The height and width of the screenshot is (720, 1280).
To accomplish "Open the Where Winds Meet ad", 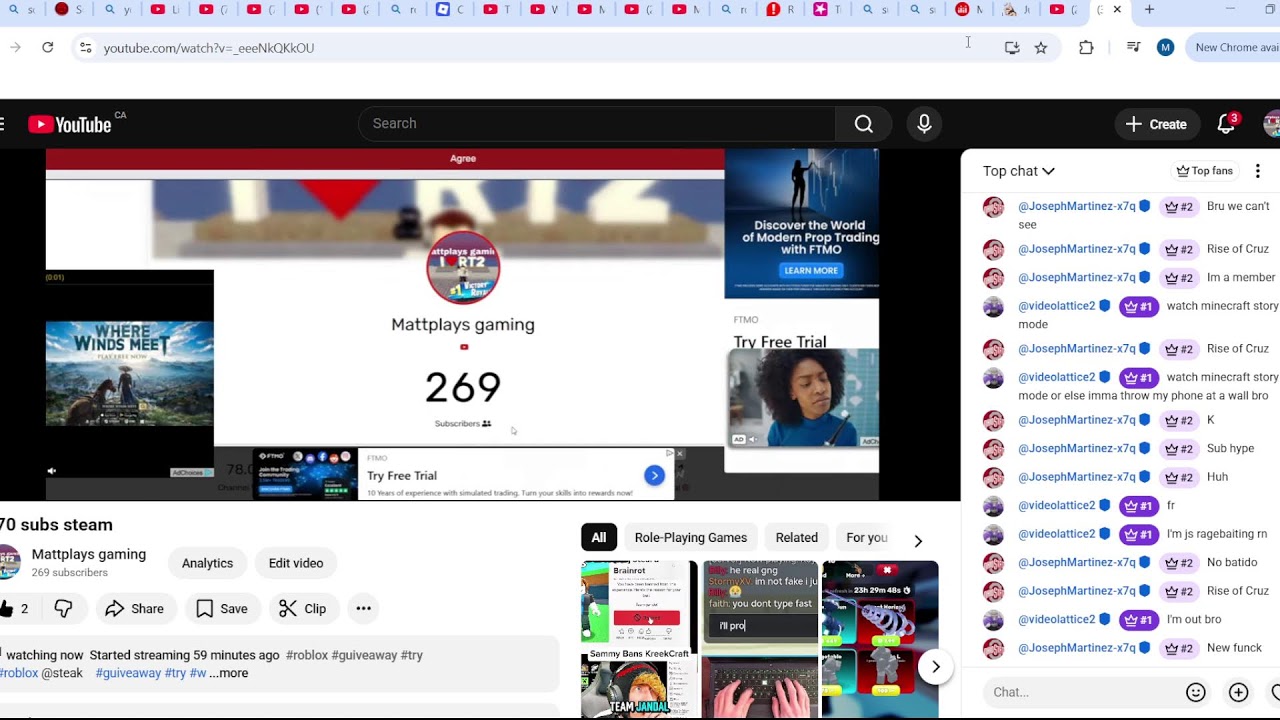I will 129,373.
